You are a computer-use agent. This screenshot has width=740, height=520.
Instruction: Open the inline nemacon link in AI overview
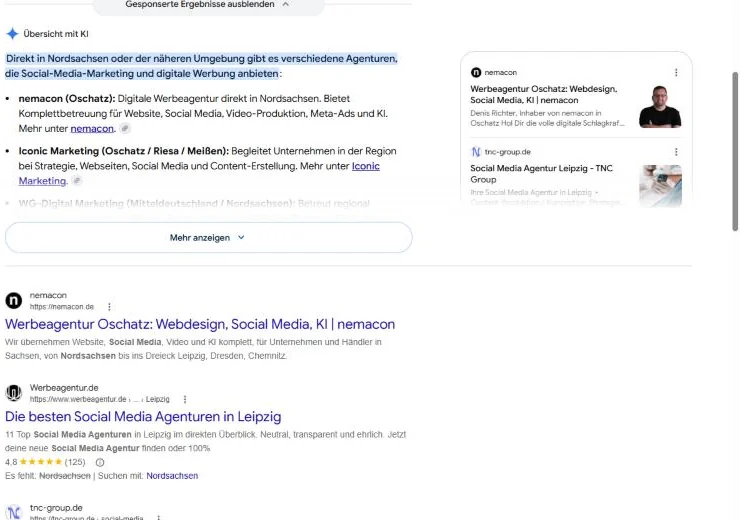pyautogui.click(x=92, y=128)
